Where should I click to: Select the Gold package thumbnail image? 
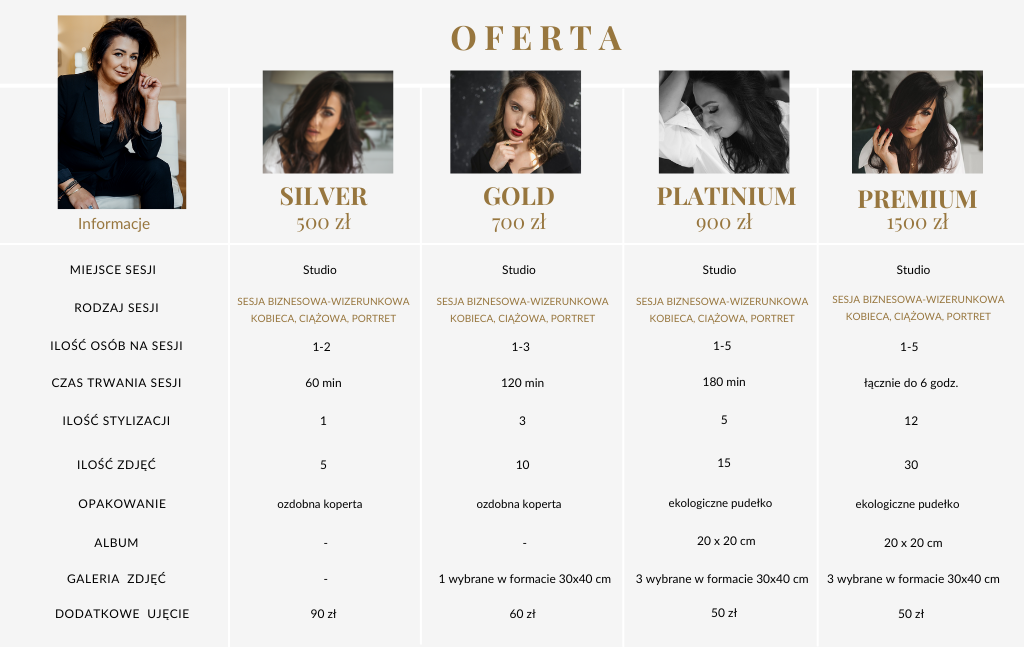(515, 122)
